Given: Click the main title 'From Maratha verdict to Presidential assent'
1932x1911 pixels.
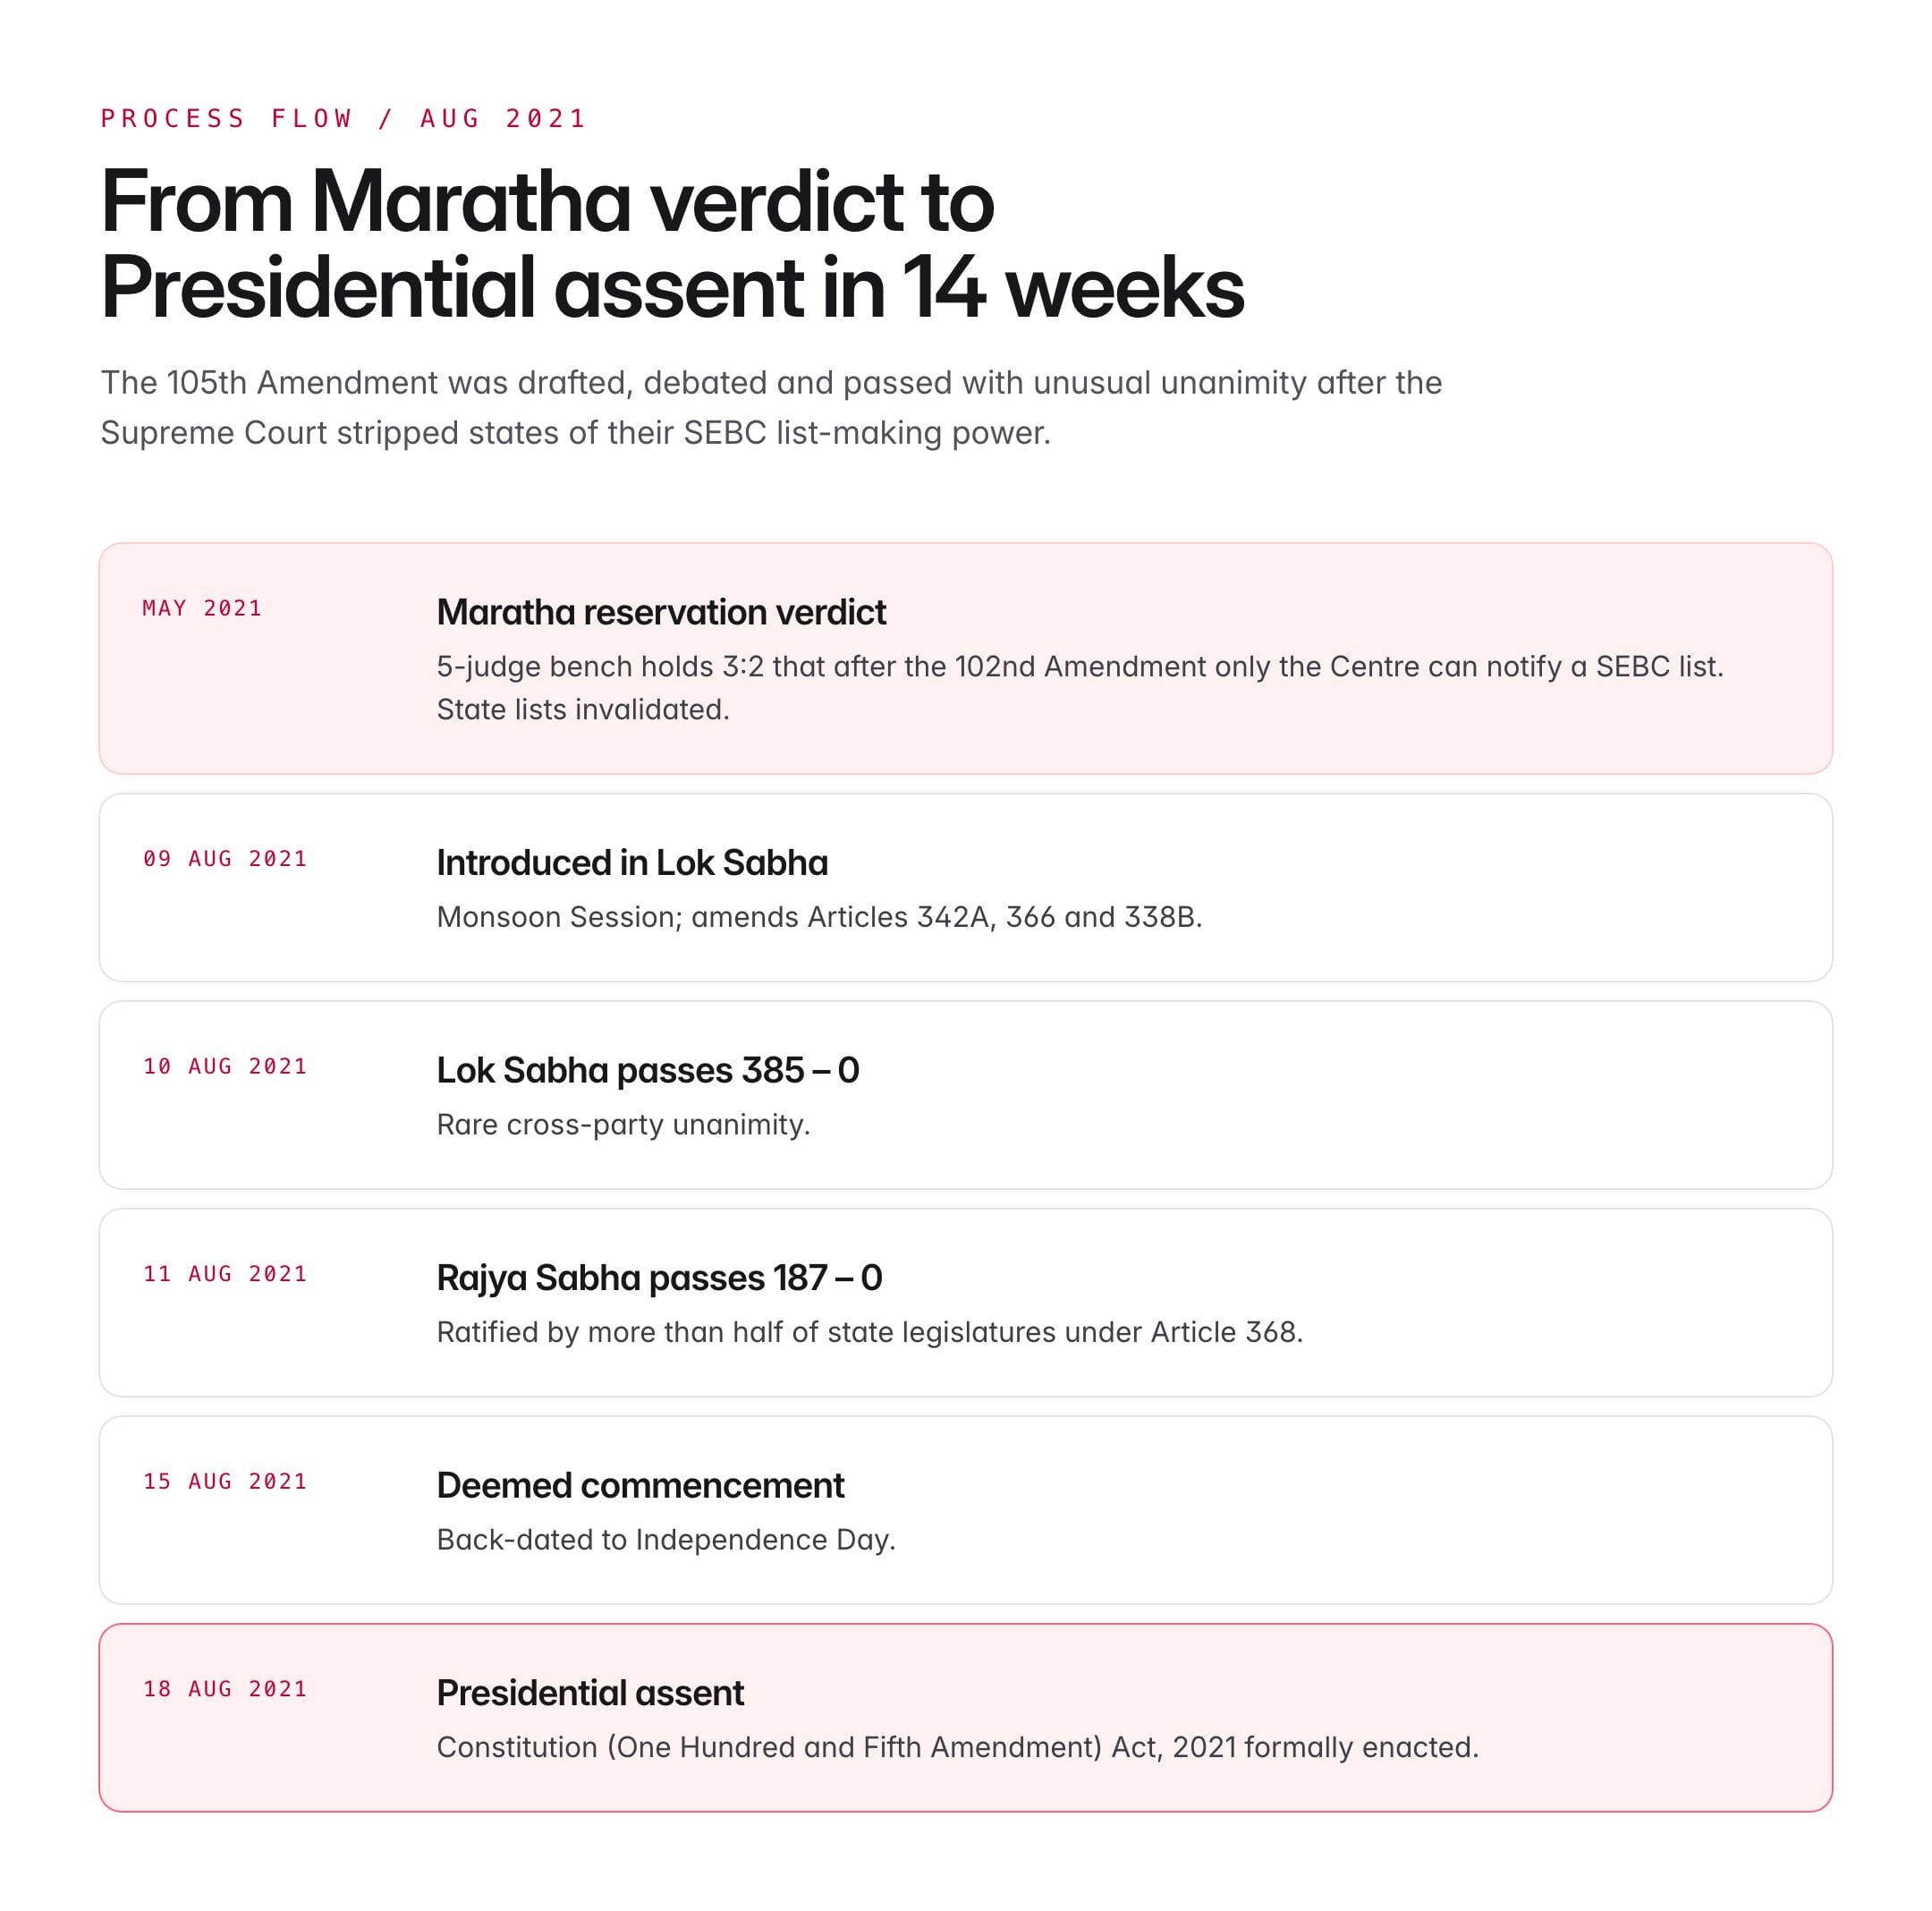Looking at the screenshot, I should (671, 244).
